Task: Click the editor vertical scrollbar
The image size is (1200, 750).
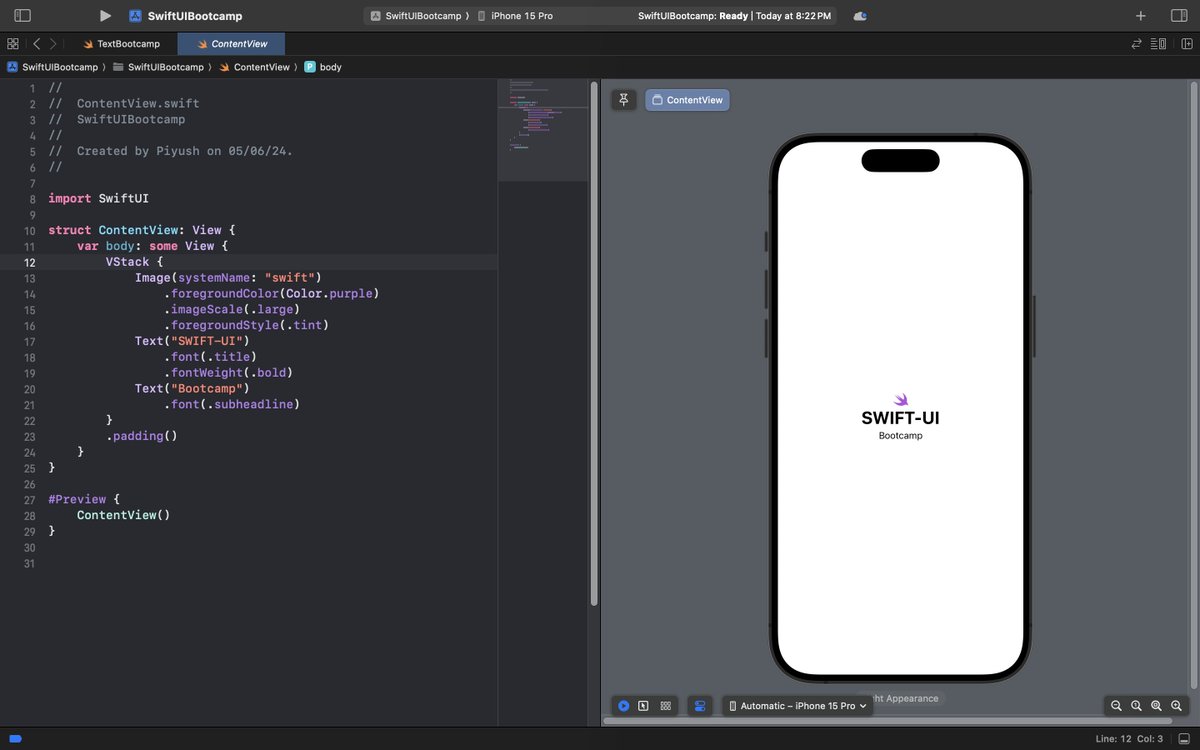Action: click(x=594, y=344)
